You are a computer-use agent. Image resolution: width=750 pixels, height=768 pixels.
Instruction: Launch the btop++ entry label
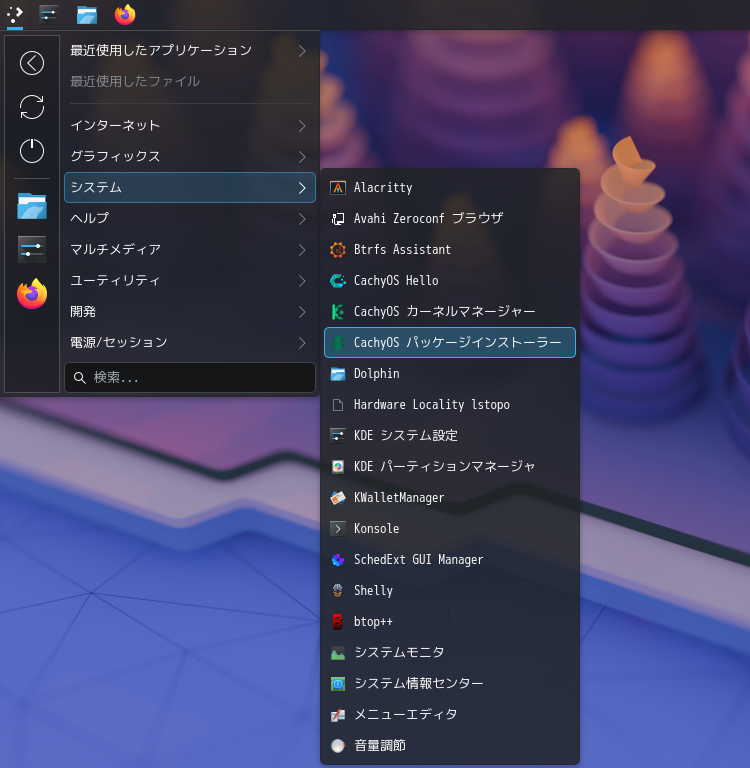click(373, 622)
